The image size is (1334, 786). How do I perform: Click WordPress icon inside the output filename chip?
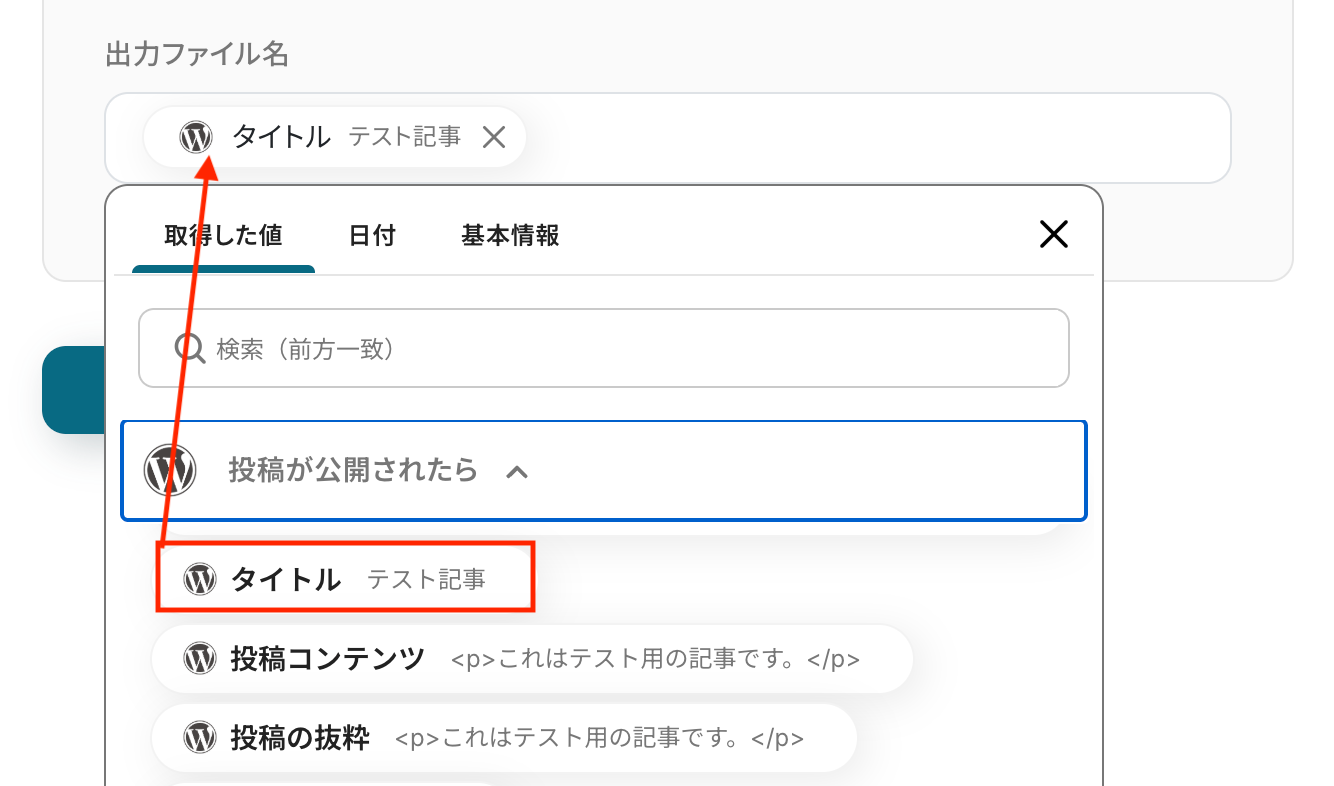click(196, 137)
